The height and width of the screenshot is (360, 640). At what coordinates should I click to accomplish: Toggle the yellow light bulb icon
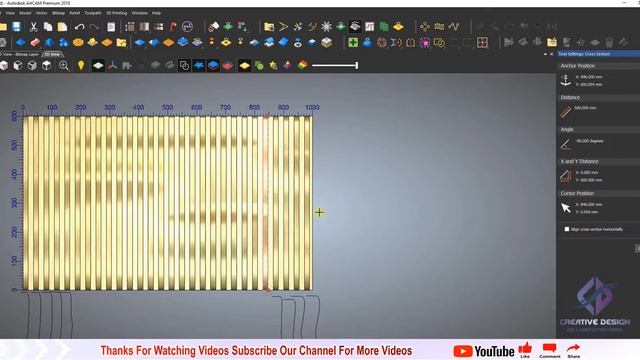click(x=81, y=65)
